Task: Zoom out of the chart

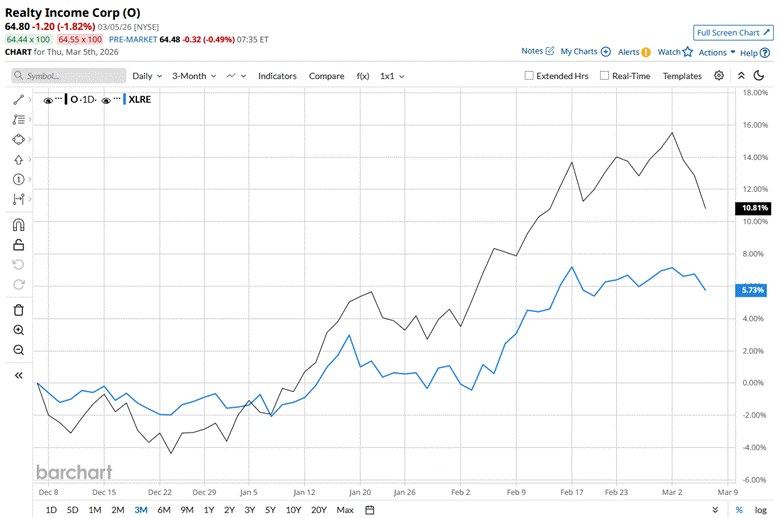Action: point(18,350)
